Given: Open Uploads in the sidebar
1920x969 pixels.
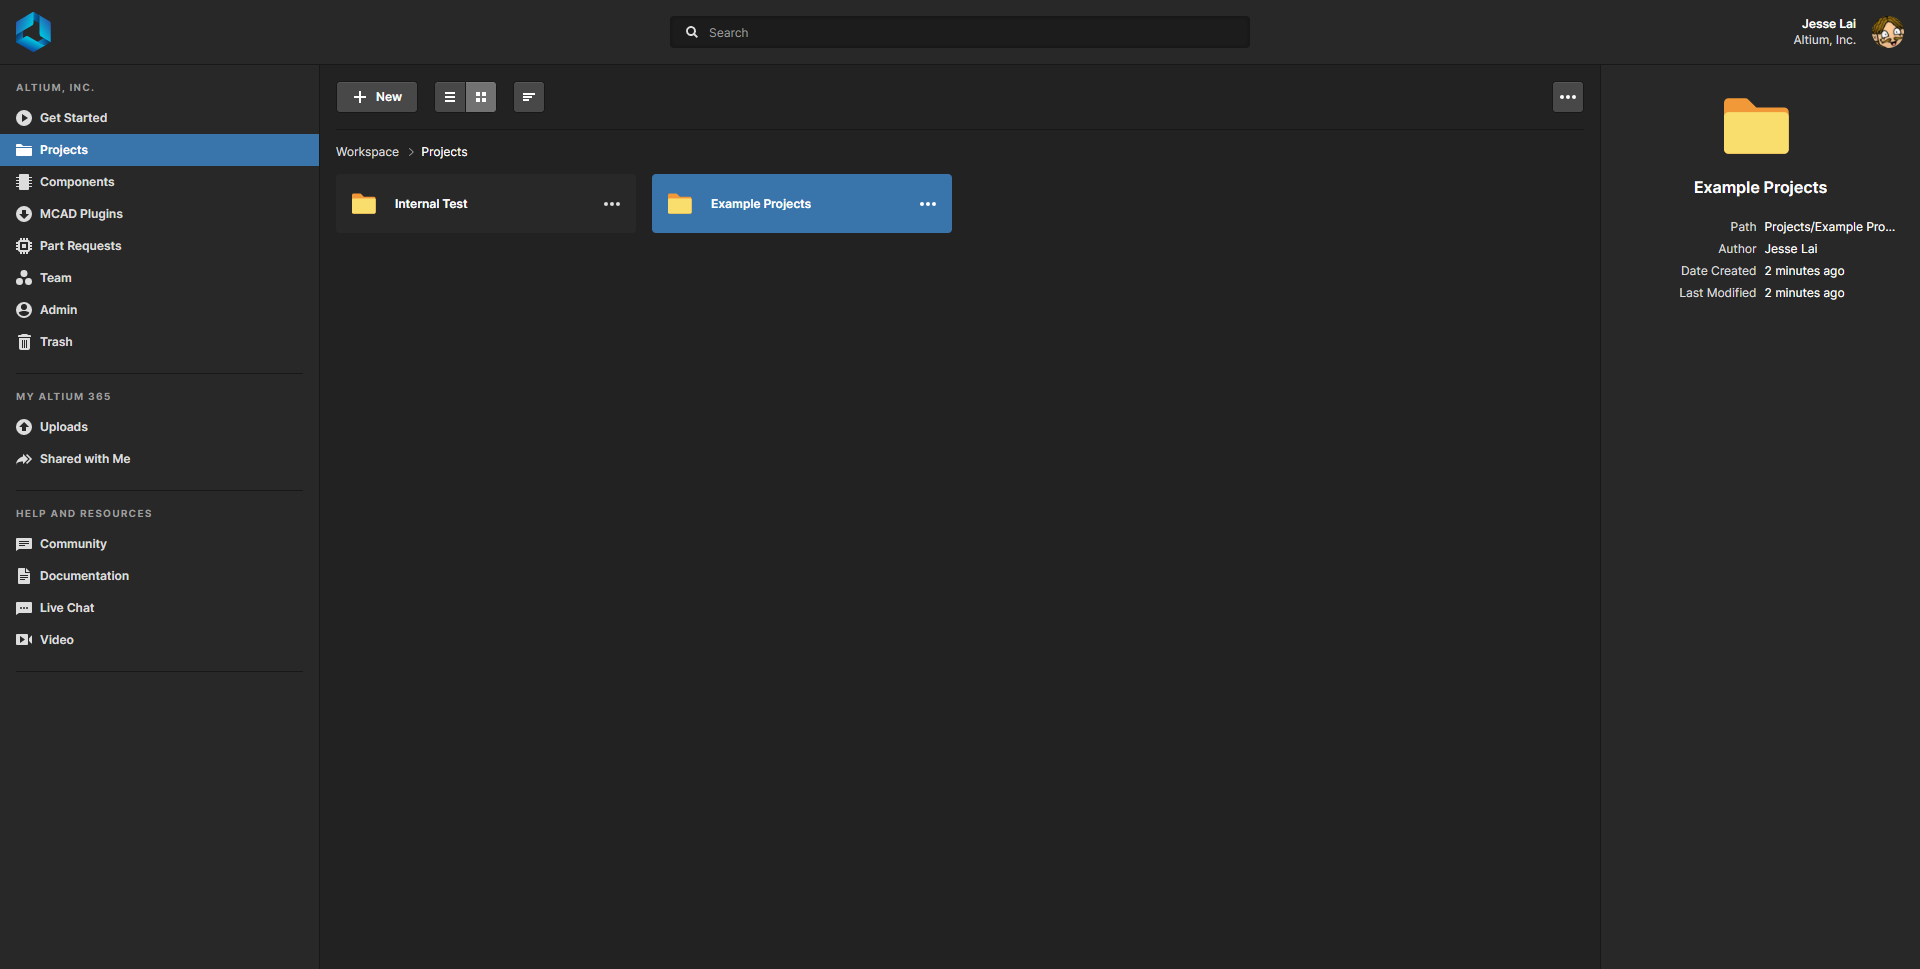Looking at the screenshot, I should click(160, 427).
